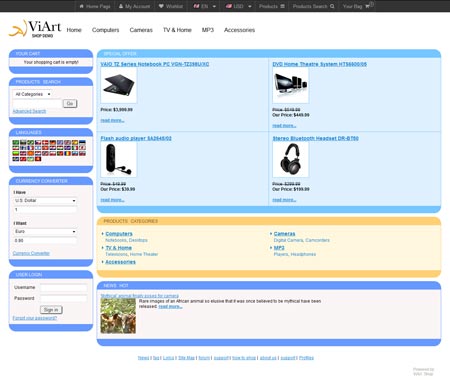Open the Wishlist heart icon
Image resolution: width=450 pixels, height=380 pixels.
[161, 6]
